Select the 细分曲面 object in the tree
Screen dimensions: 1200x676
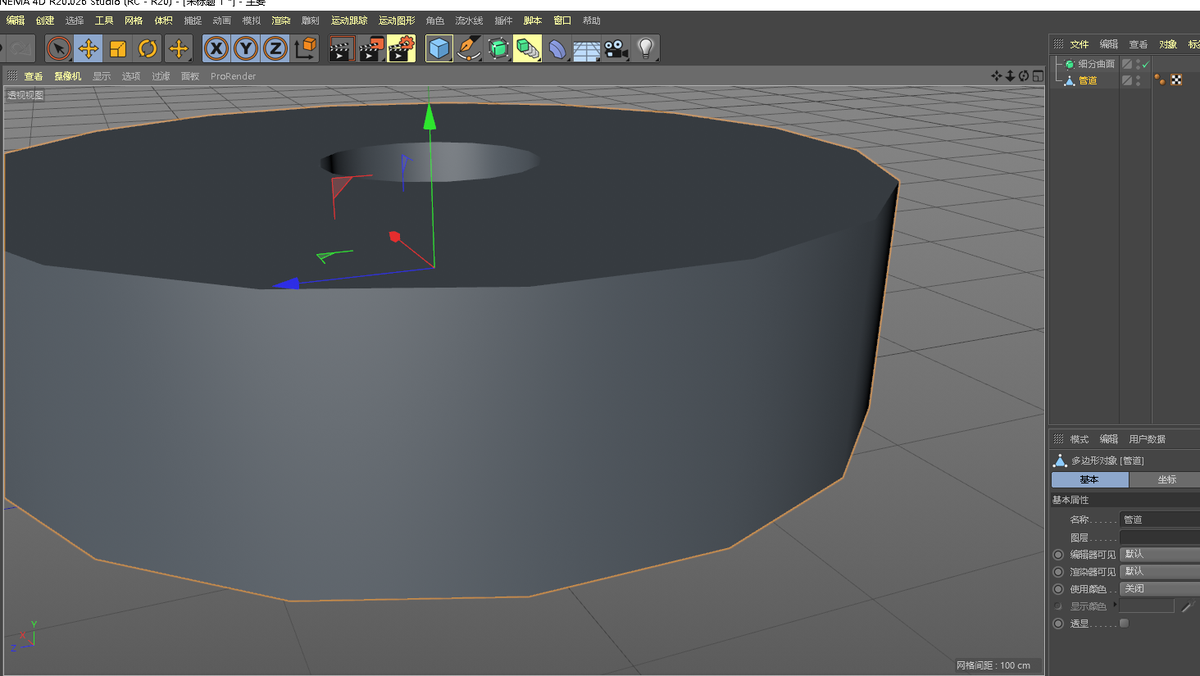[x=1096, y=64]
